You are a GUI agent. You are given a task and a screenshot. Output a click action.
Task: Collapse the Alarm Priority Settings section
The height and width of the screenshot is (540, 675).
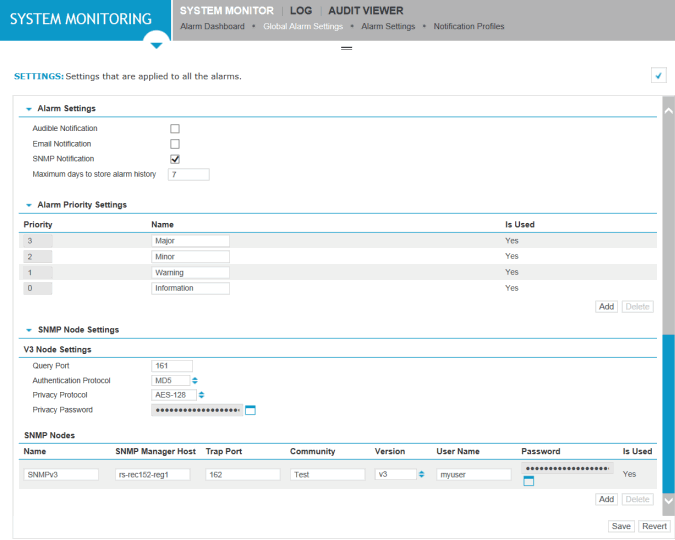click(x=29, y=205)
